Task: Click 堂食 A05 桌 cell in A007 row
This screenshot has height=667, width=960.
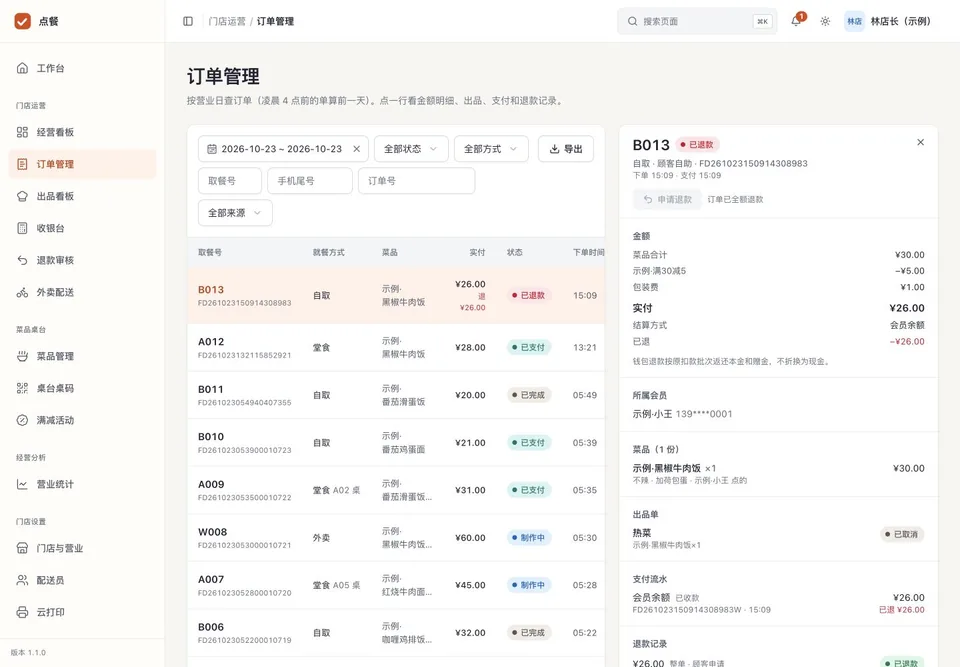Action: click(x=336, y=585)
